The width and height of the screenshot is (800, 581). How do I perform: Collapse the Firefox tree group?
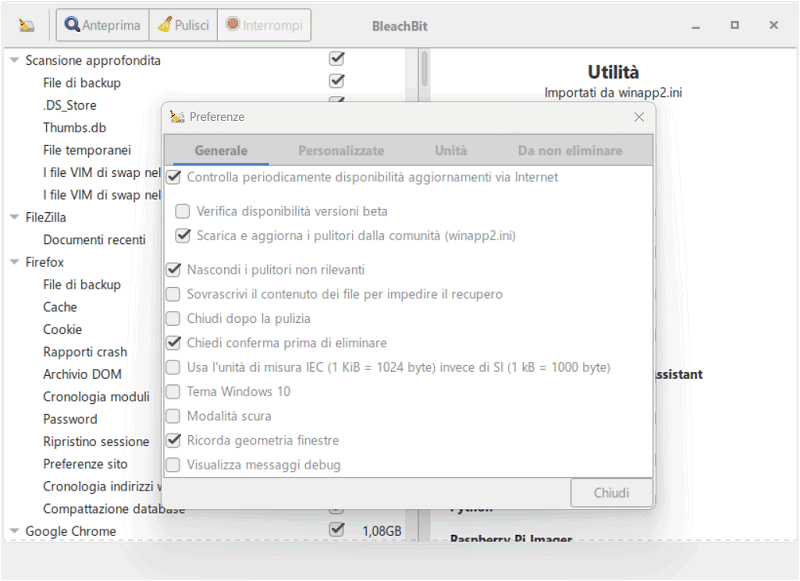click(x=14, y=262)
